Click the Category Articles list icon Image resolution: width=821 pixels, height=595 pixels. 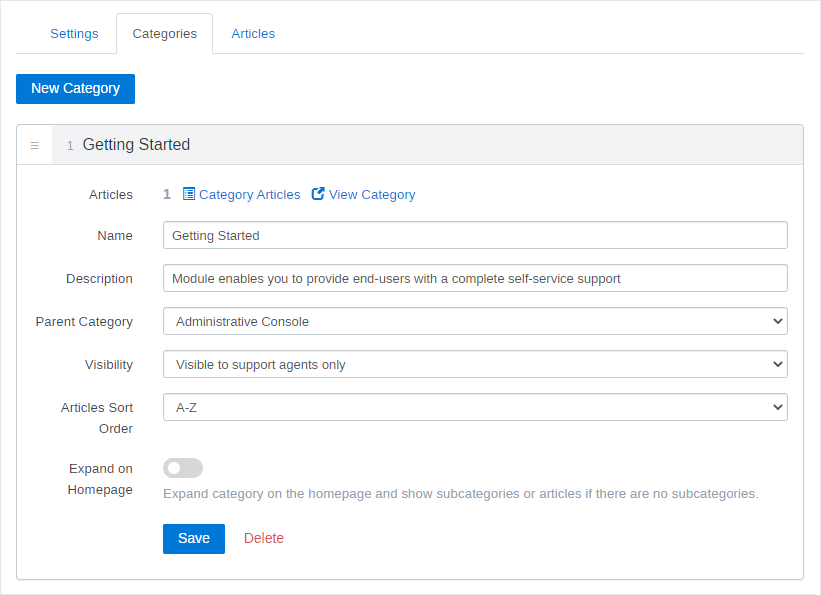[x=189, y=194]
